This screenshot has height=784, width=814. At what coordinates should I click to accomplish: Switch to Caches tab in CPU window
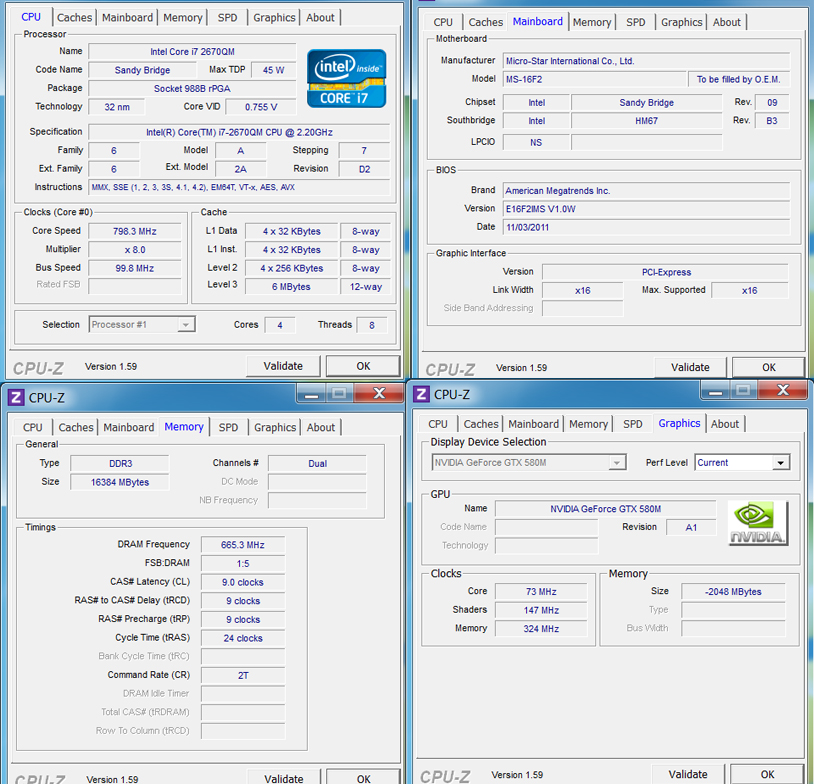click(x=74, y=18)
